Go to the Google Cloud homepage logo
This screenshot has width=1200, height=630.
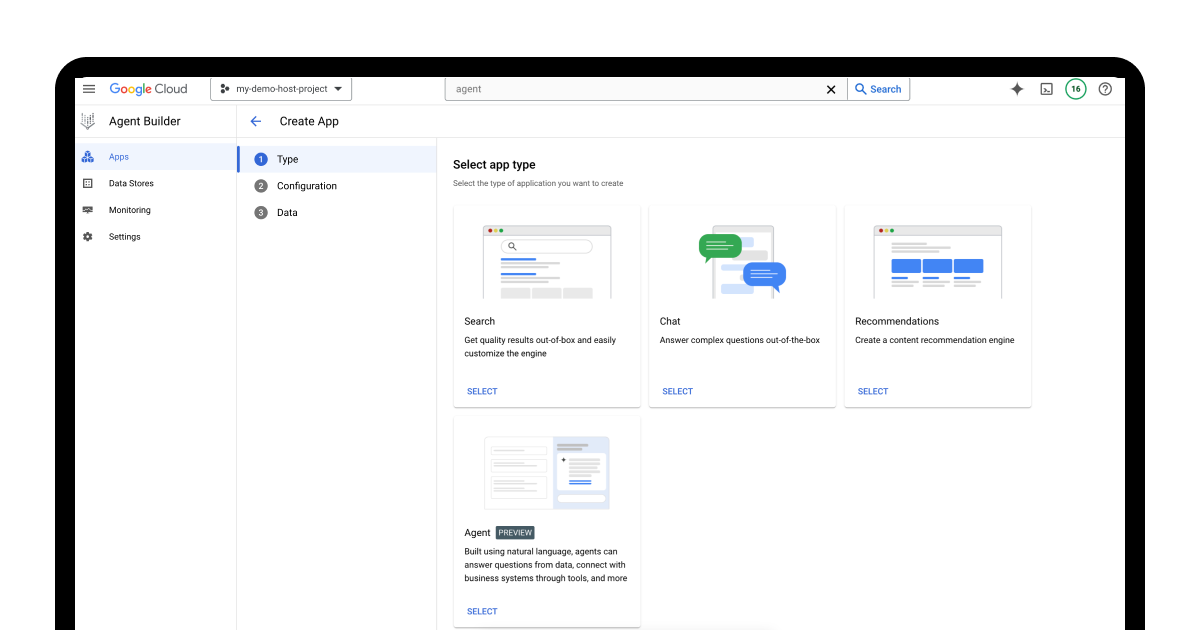pyautogui.click(x=148, y=88)
